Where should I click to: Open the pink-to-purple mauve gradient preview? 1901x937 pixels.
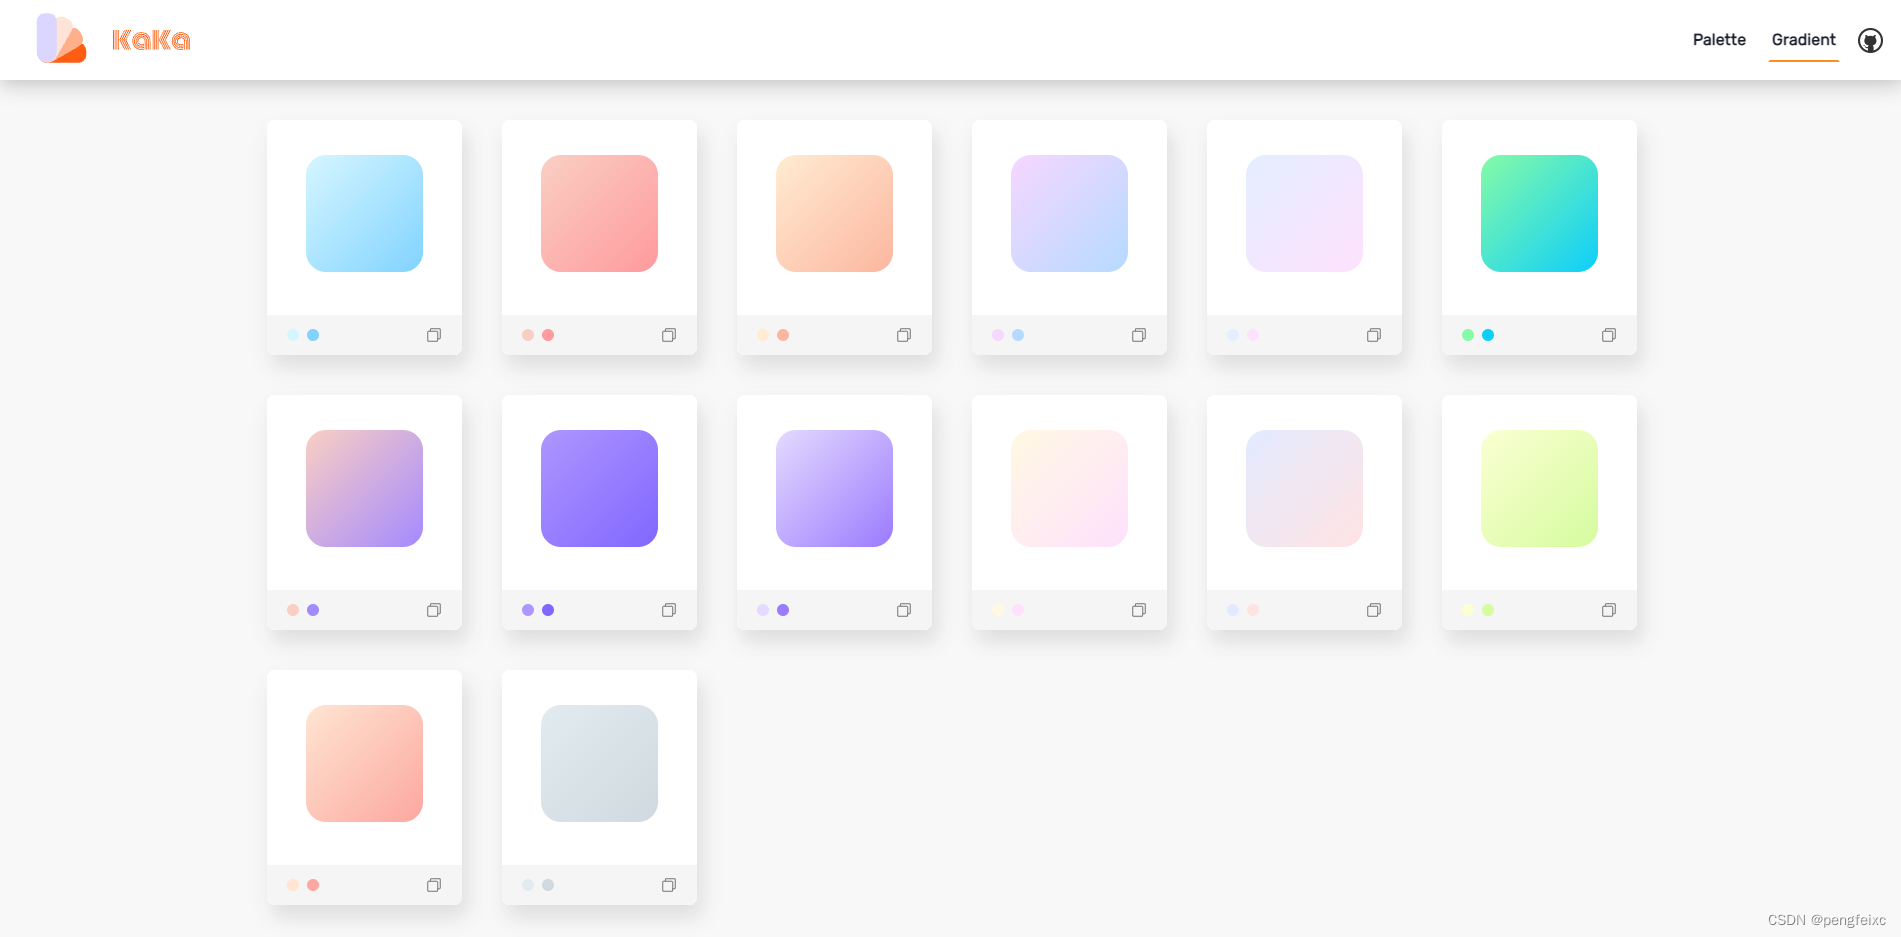point(364,488)
